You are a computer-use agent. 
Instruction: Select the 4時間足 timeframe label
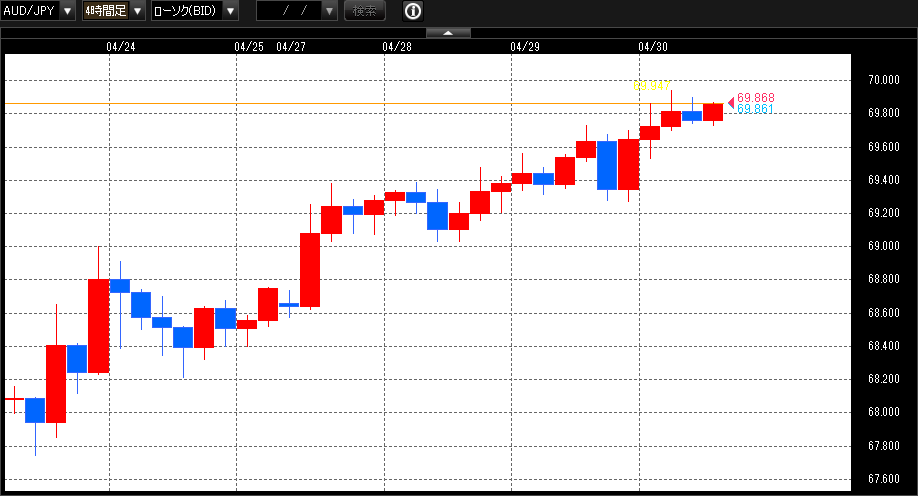(x=106, y=11)
